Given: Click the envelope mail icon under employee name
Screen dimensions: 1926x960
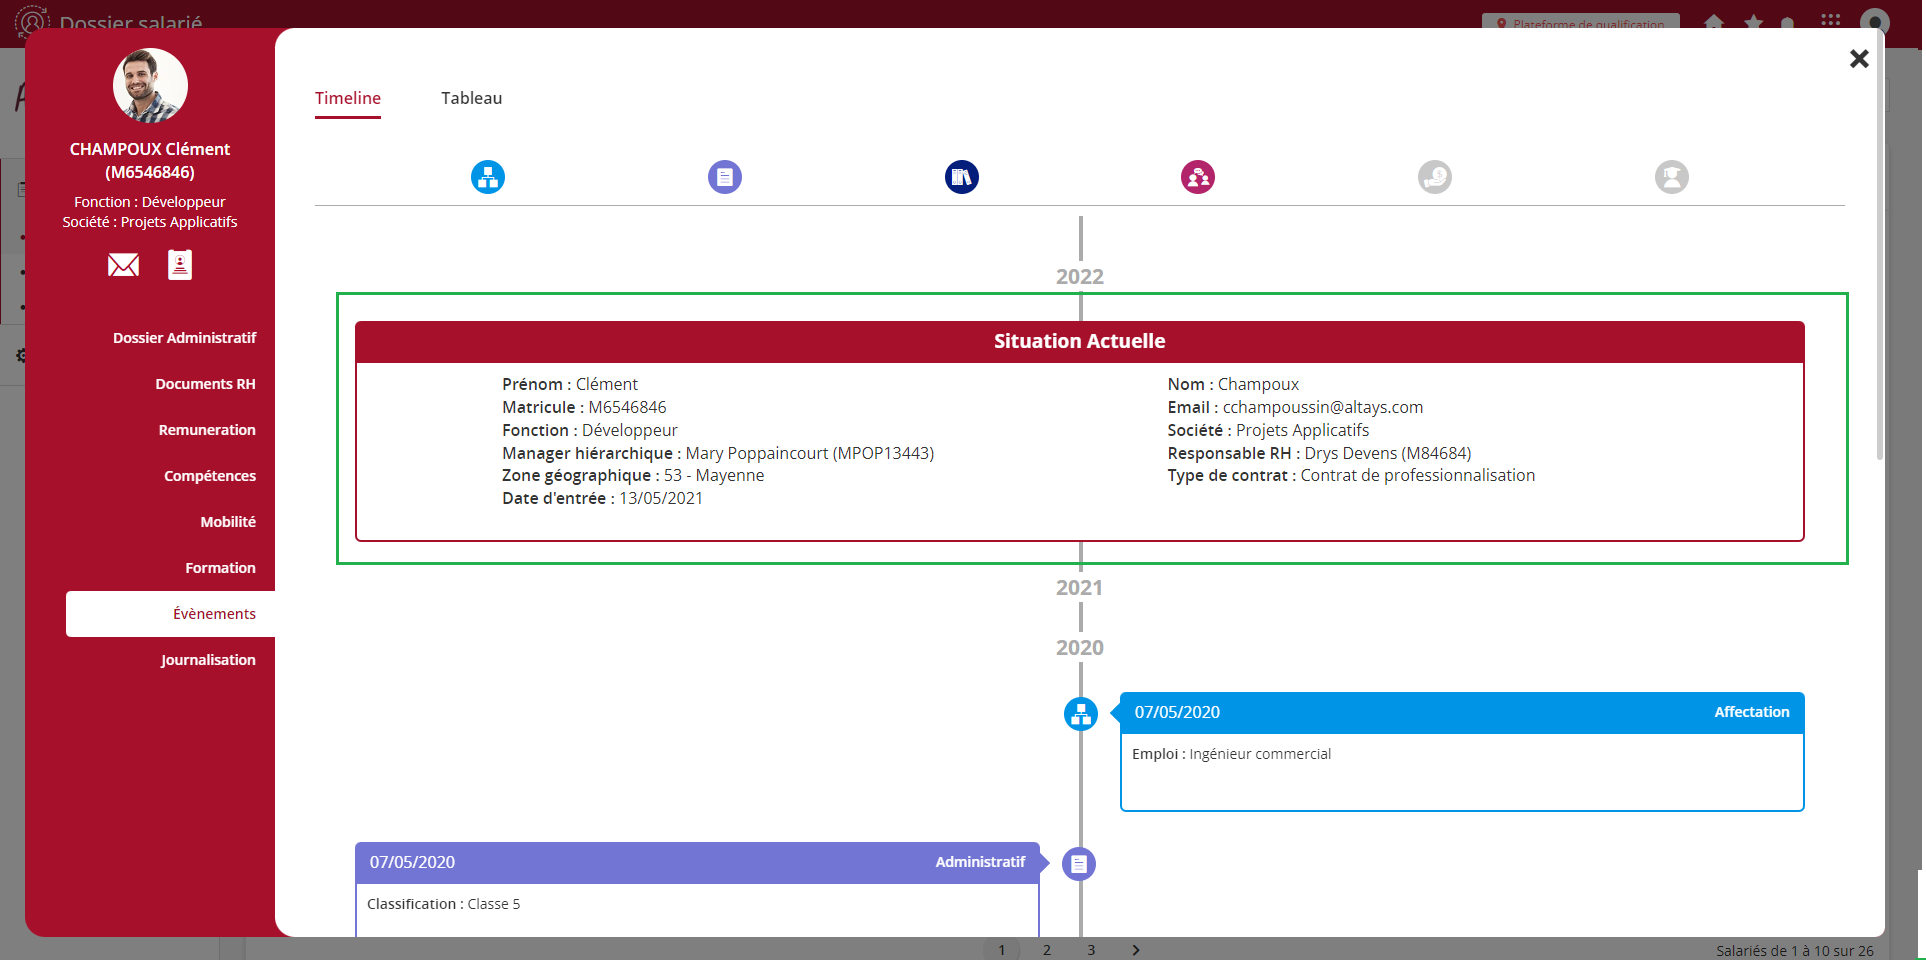Looking at the screenshot, I should [x=123, y=265].
